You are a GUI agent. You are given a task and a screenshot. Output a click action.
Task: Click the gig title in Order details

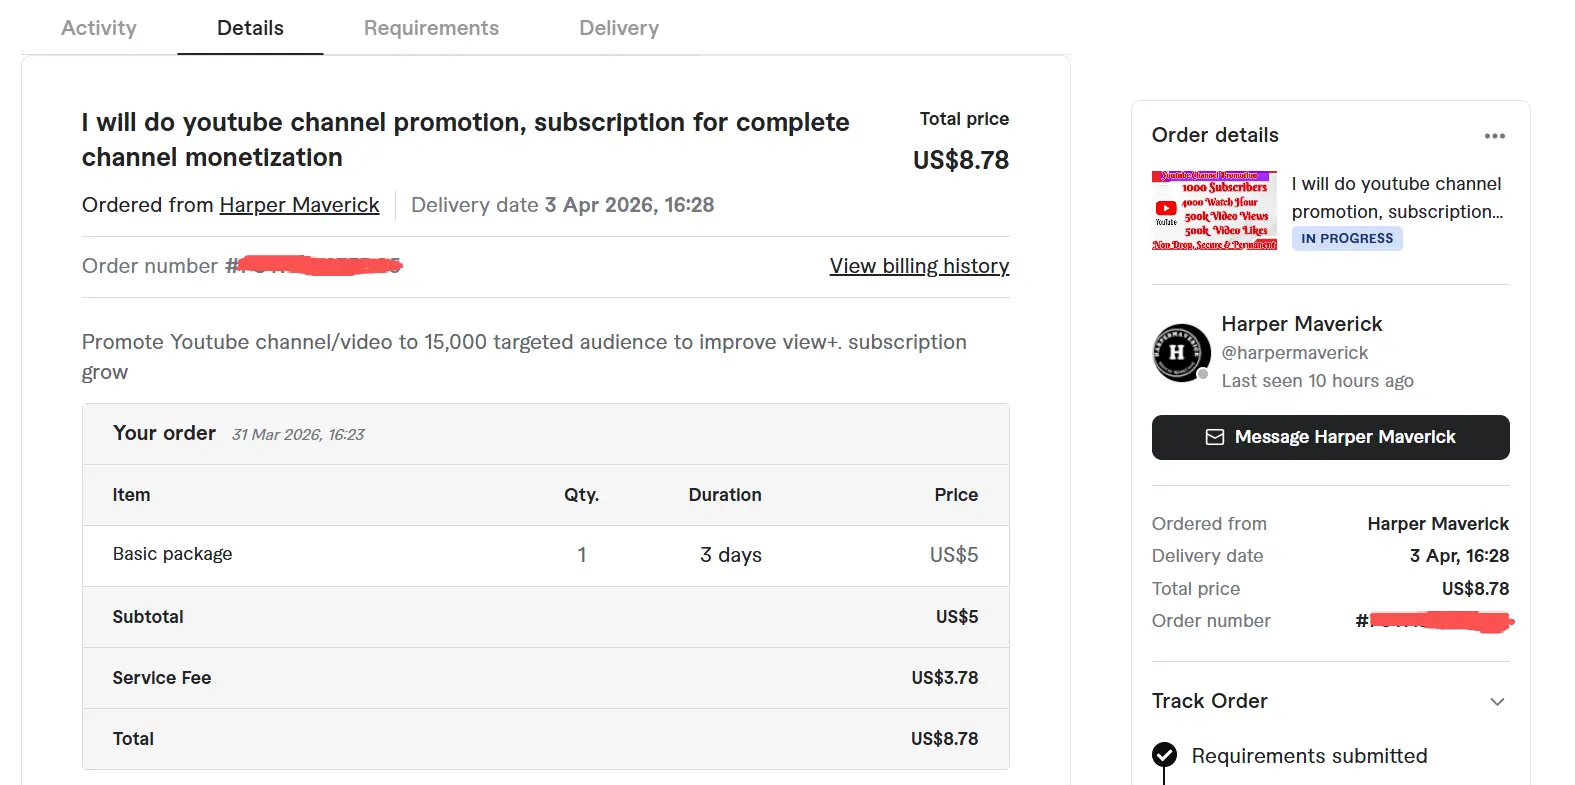[x=1397, y=198]
